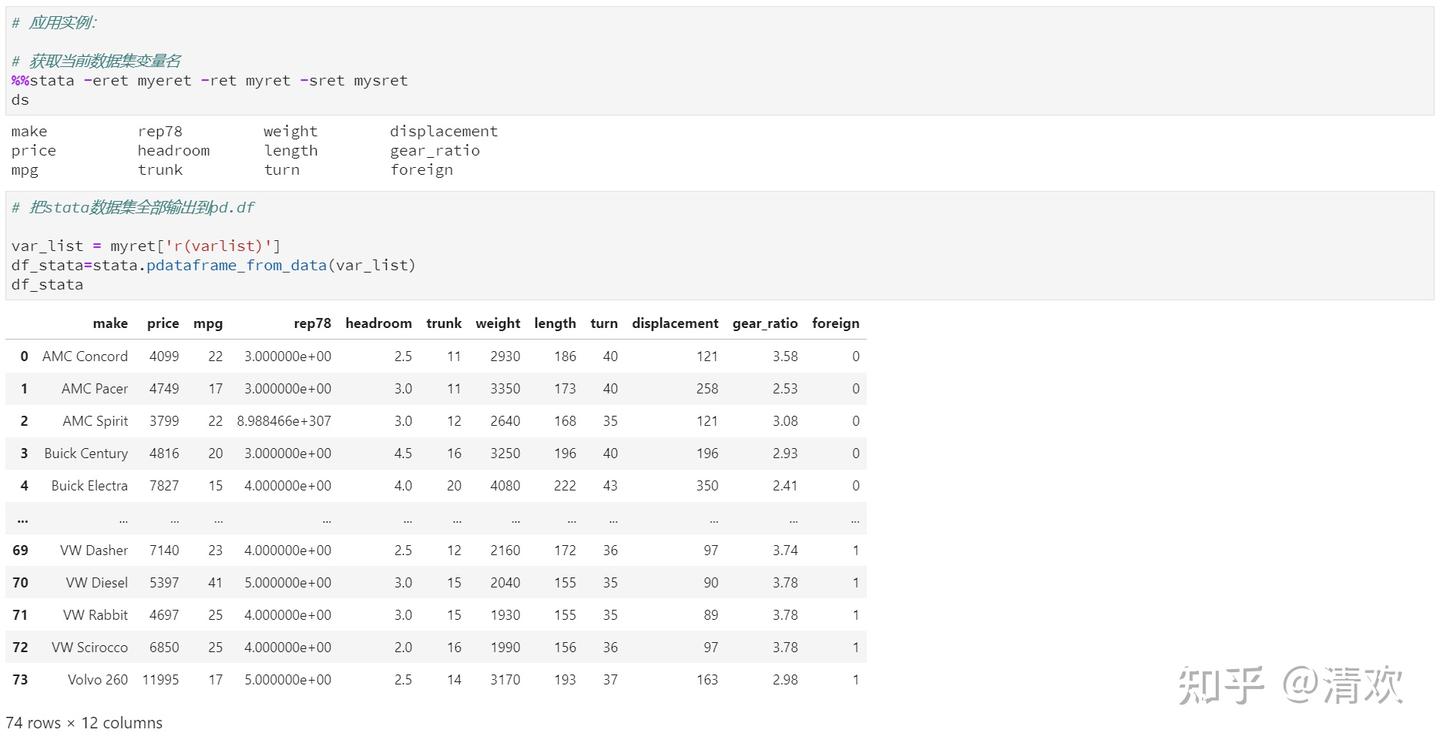Select the turn table column header
The width and height of the screenshot is (1440, 743).
pyautogui.click(x=604, y=323)
